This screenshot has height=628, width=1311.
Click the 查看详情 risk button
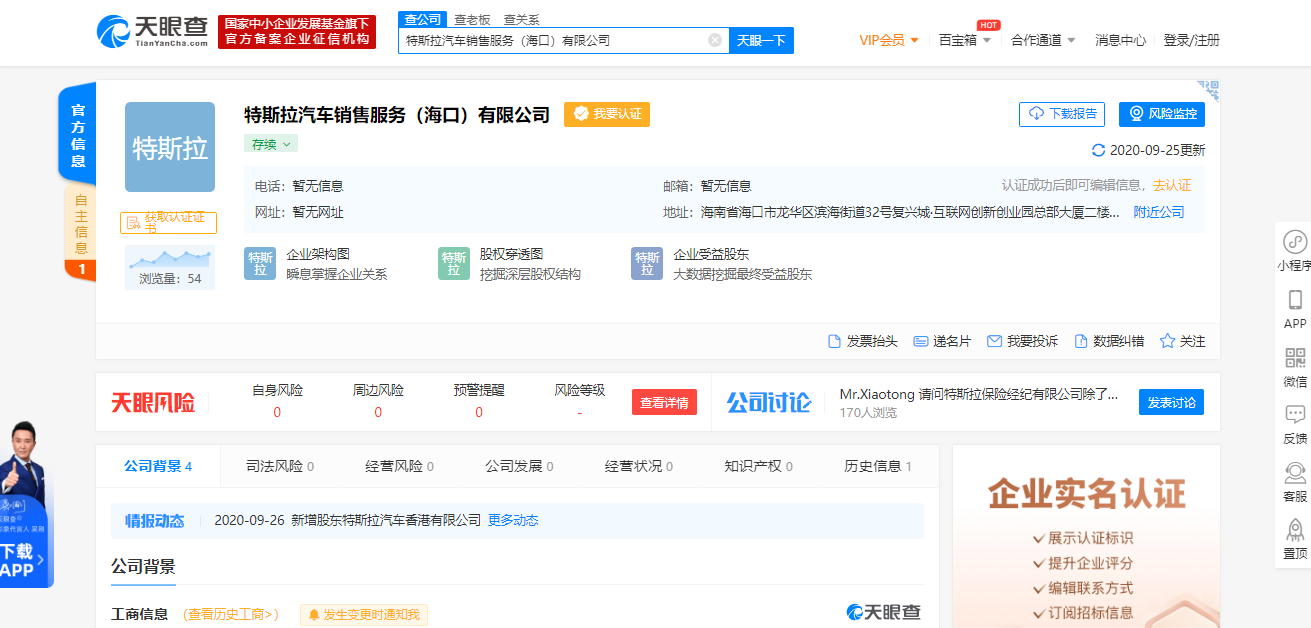click(664, 402)
